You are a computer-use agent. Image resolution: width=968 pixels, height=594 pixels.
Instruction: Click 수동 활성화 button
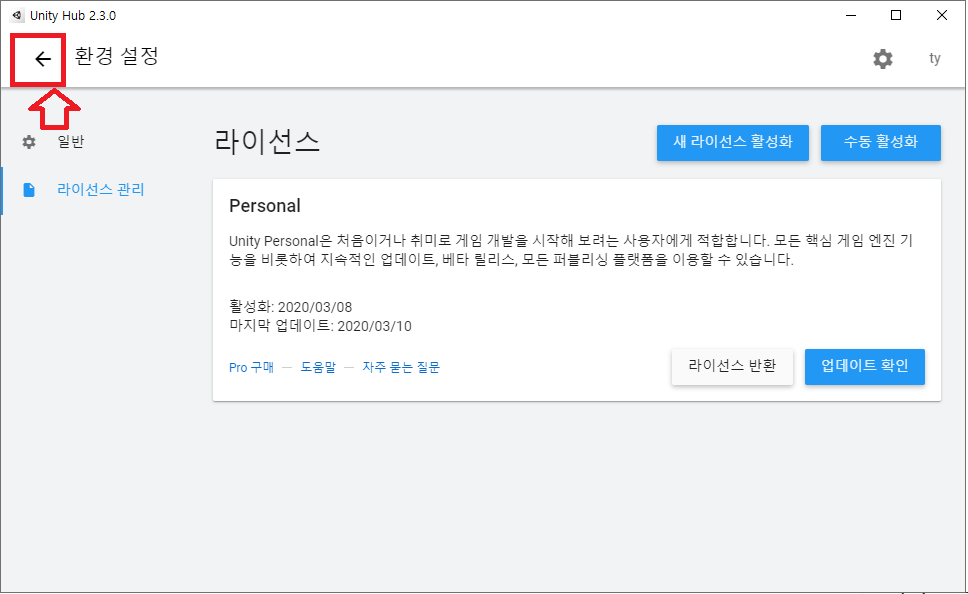(x=881, y=143)
